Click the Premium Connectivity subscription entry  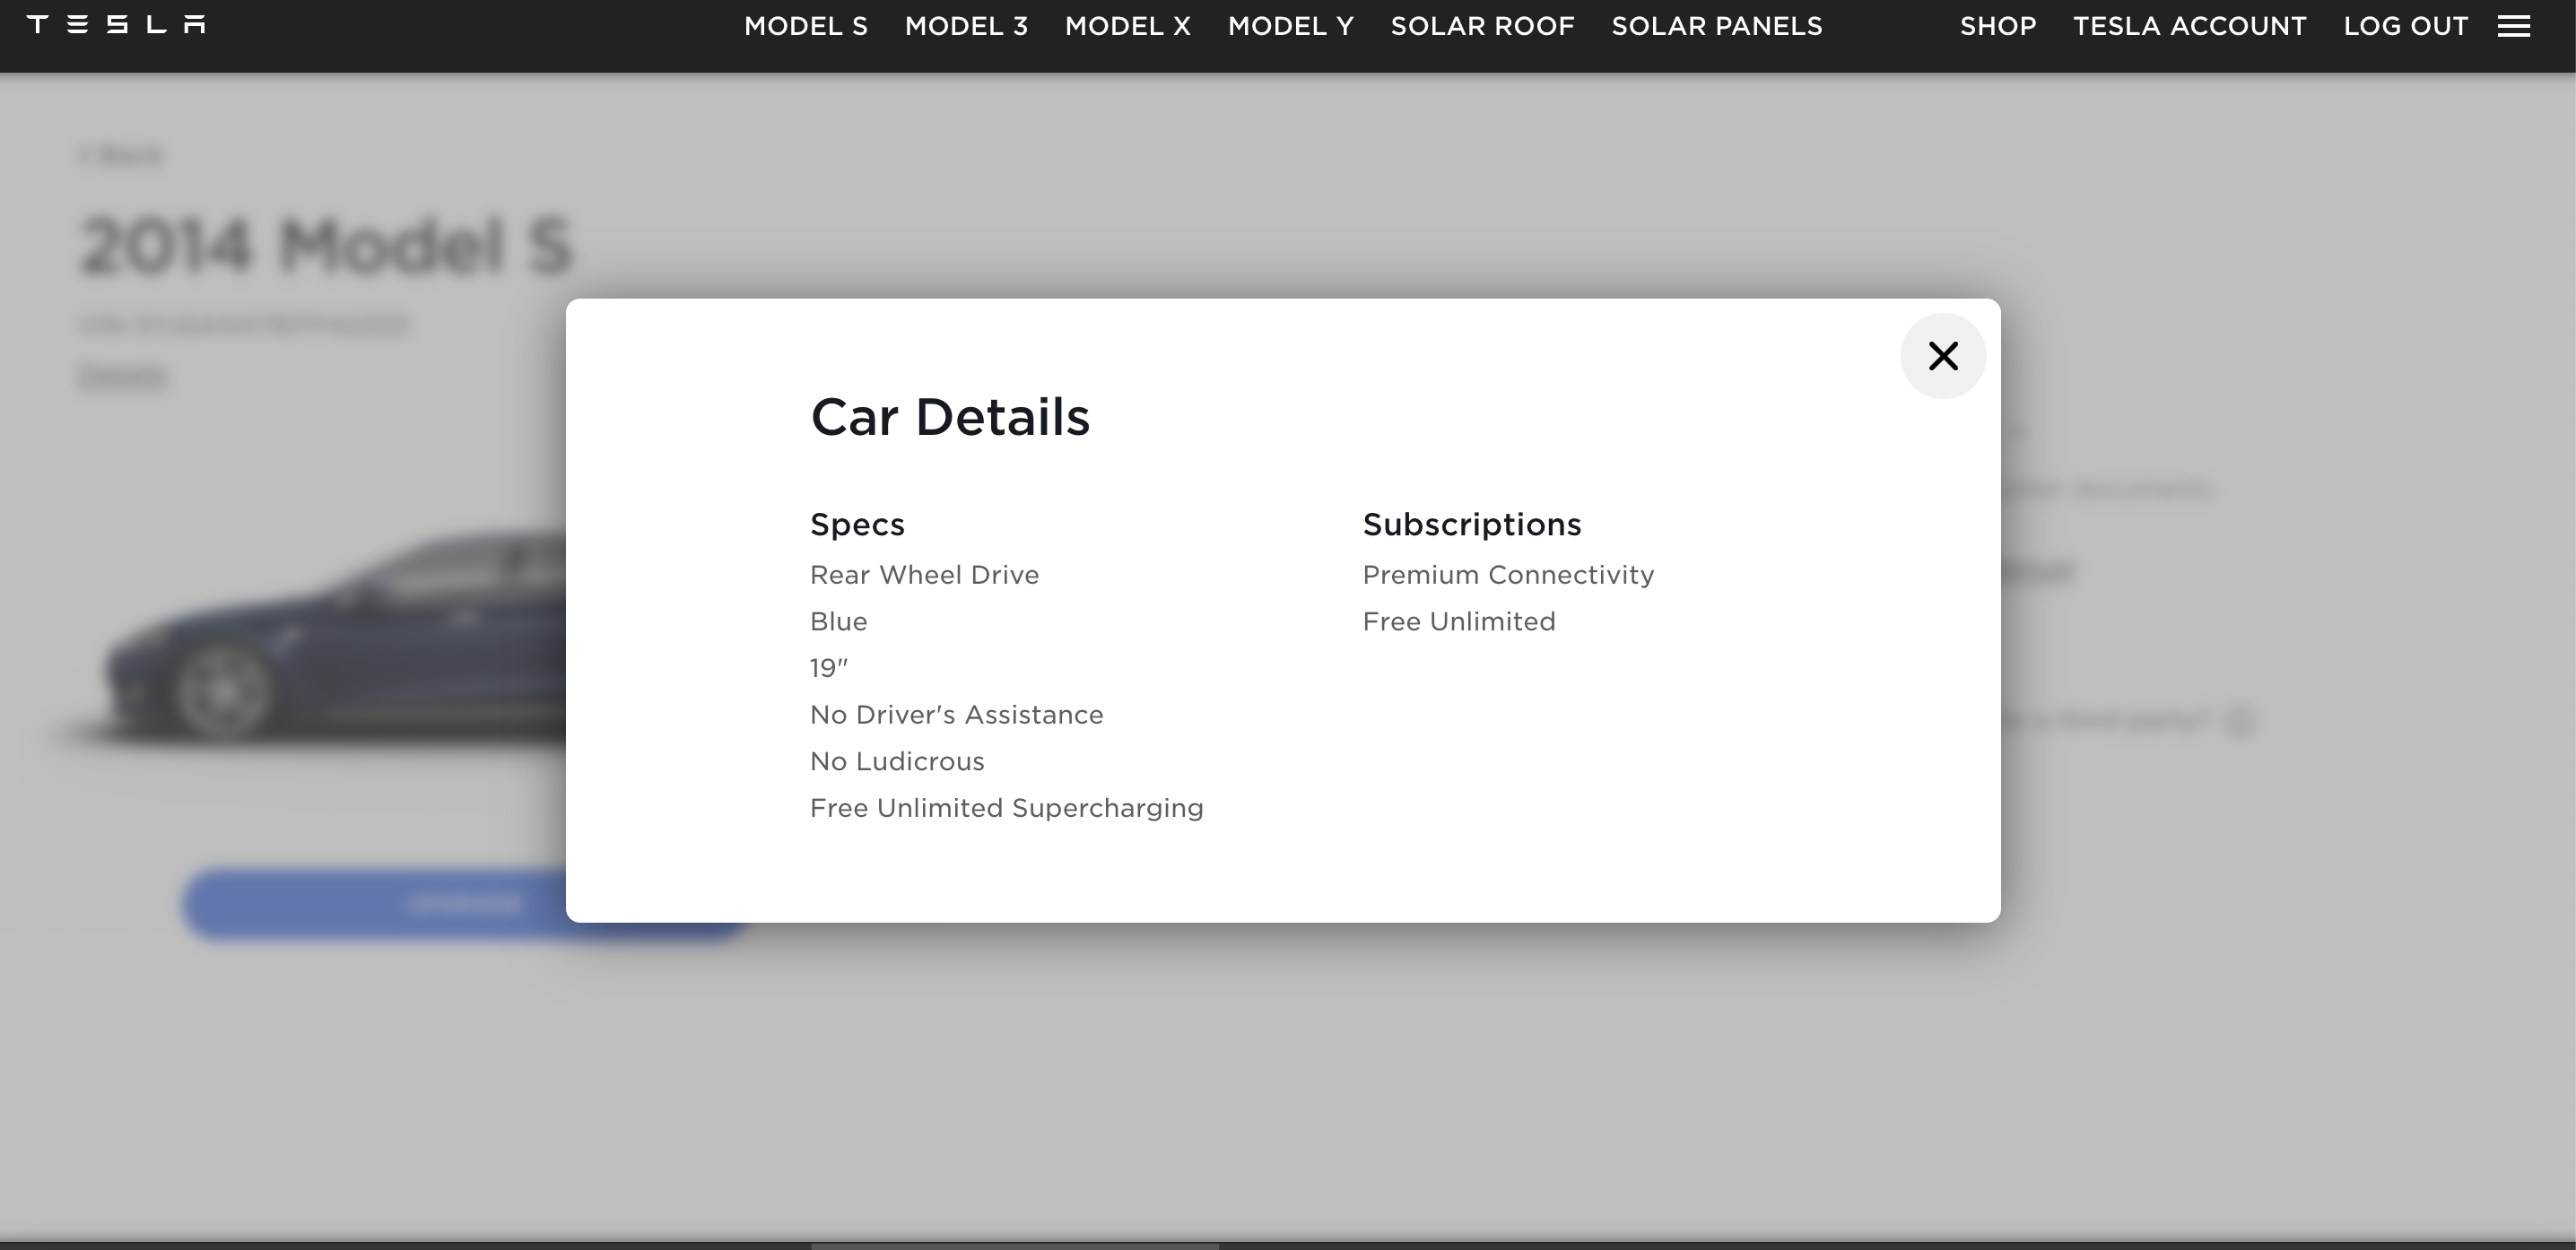click(1507, 575)
